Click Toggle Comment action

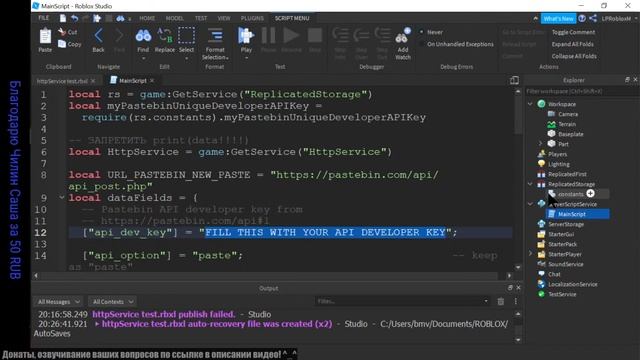tap(573, 32)
